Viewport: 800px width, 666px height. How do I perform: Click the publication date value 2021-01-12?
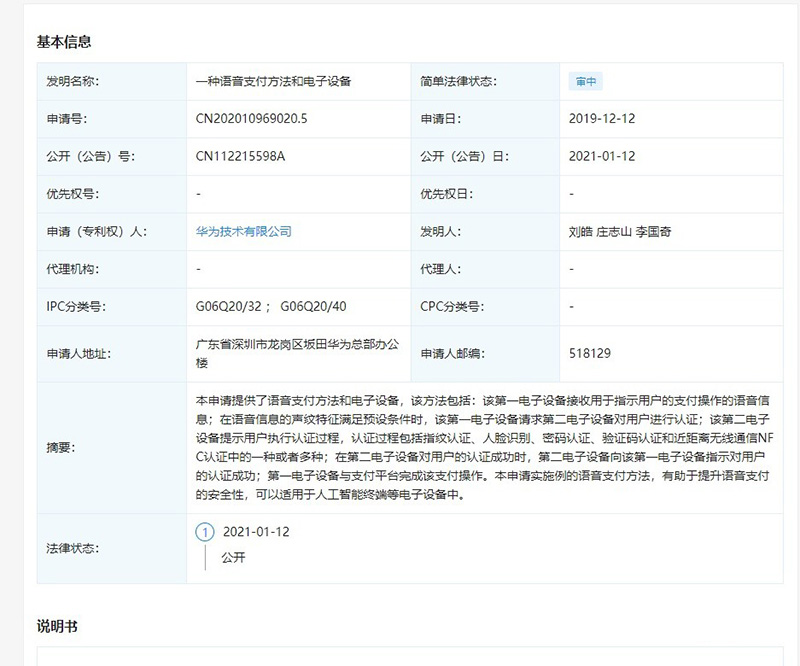click(602, 156)
